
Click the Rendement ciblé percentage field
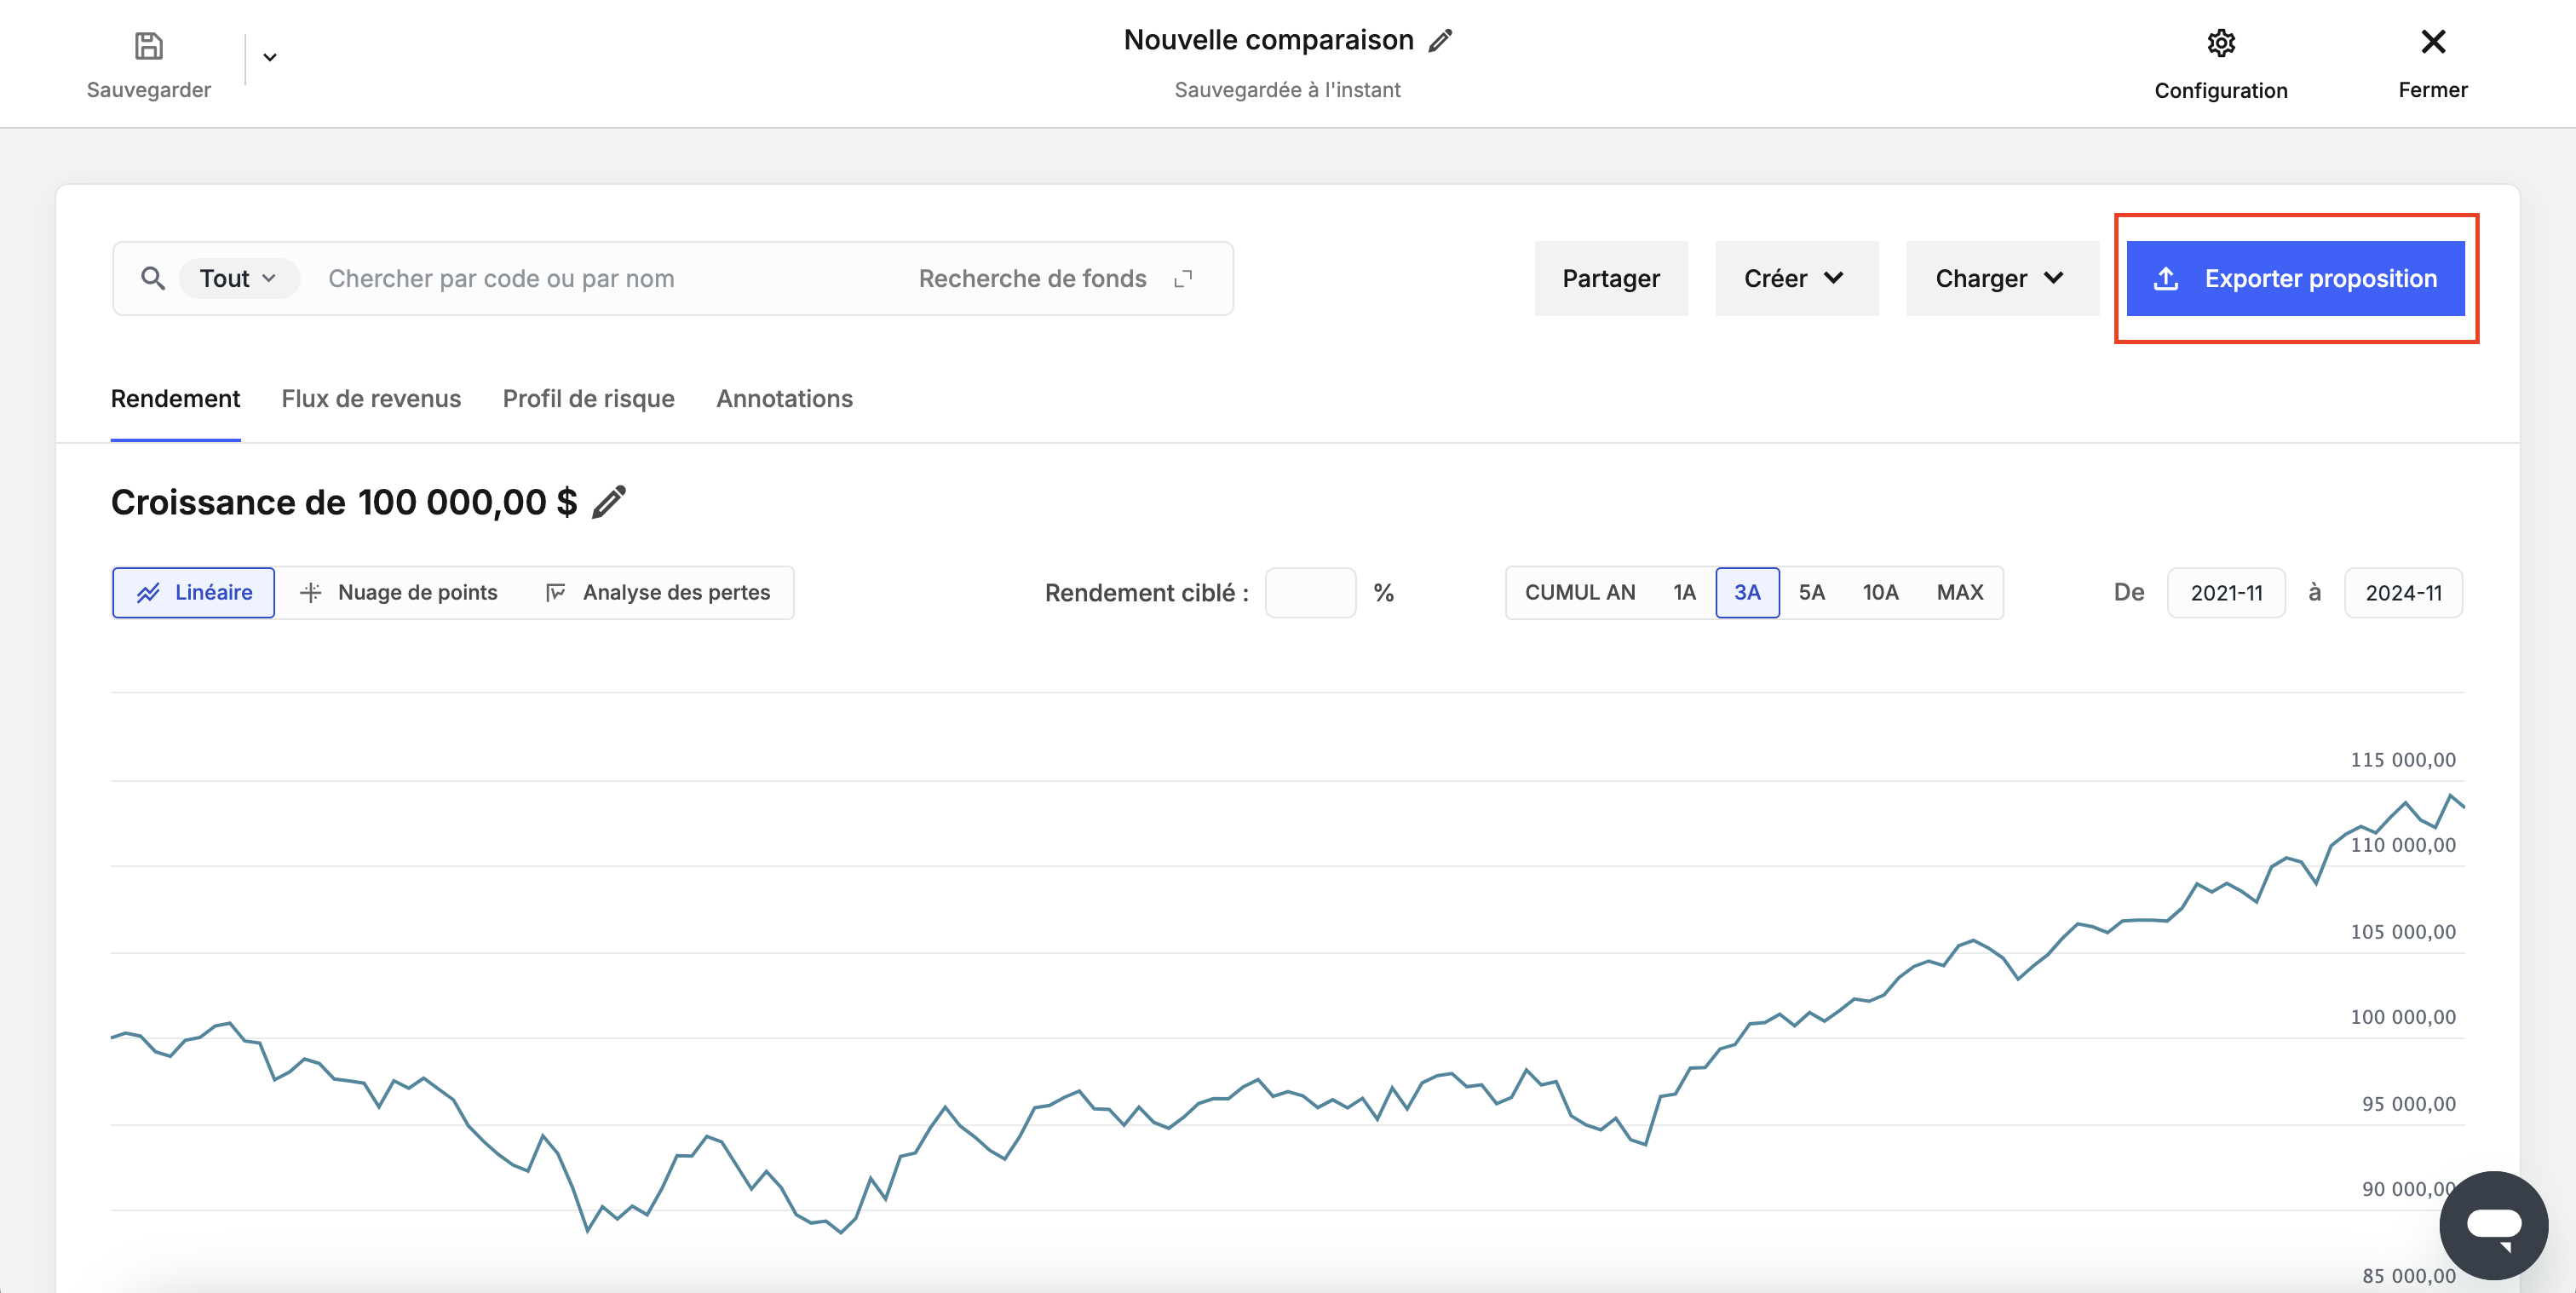click(x=1309, y=593)
